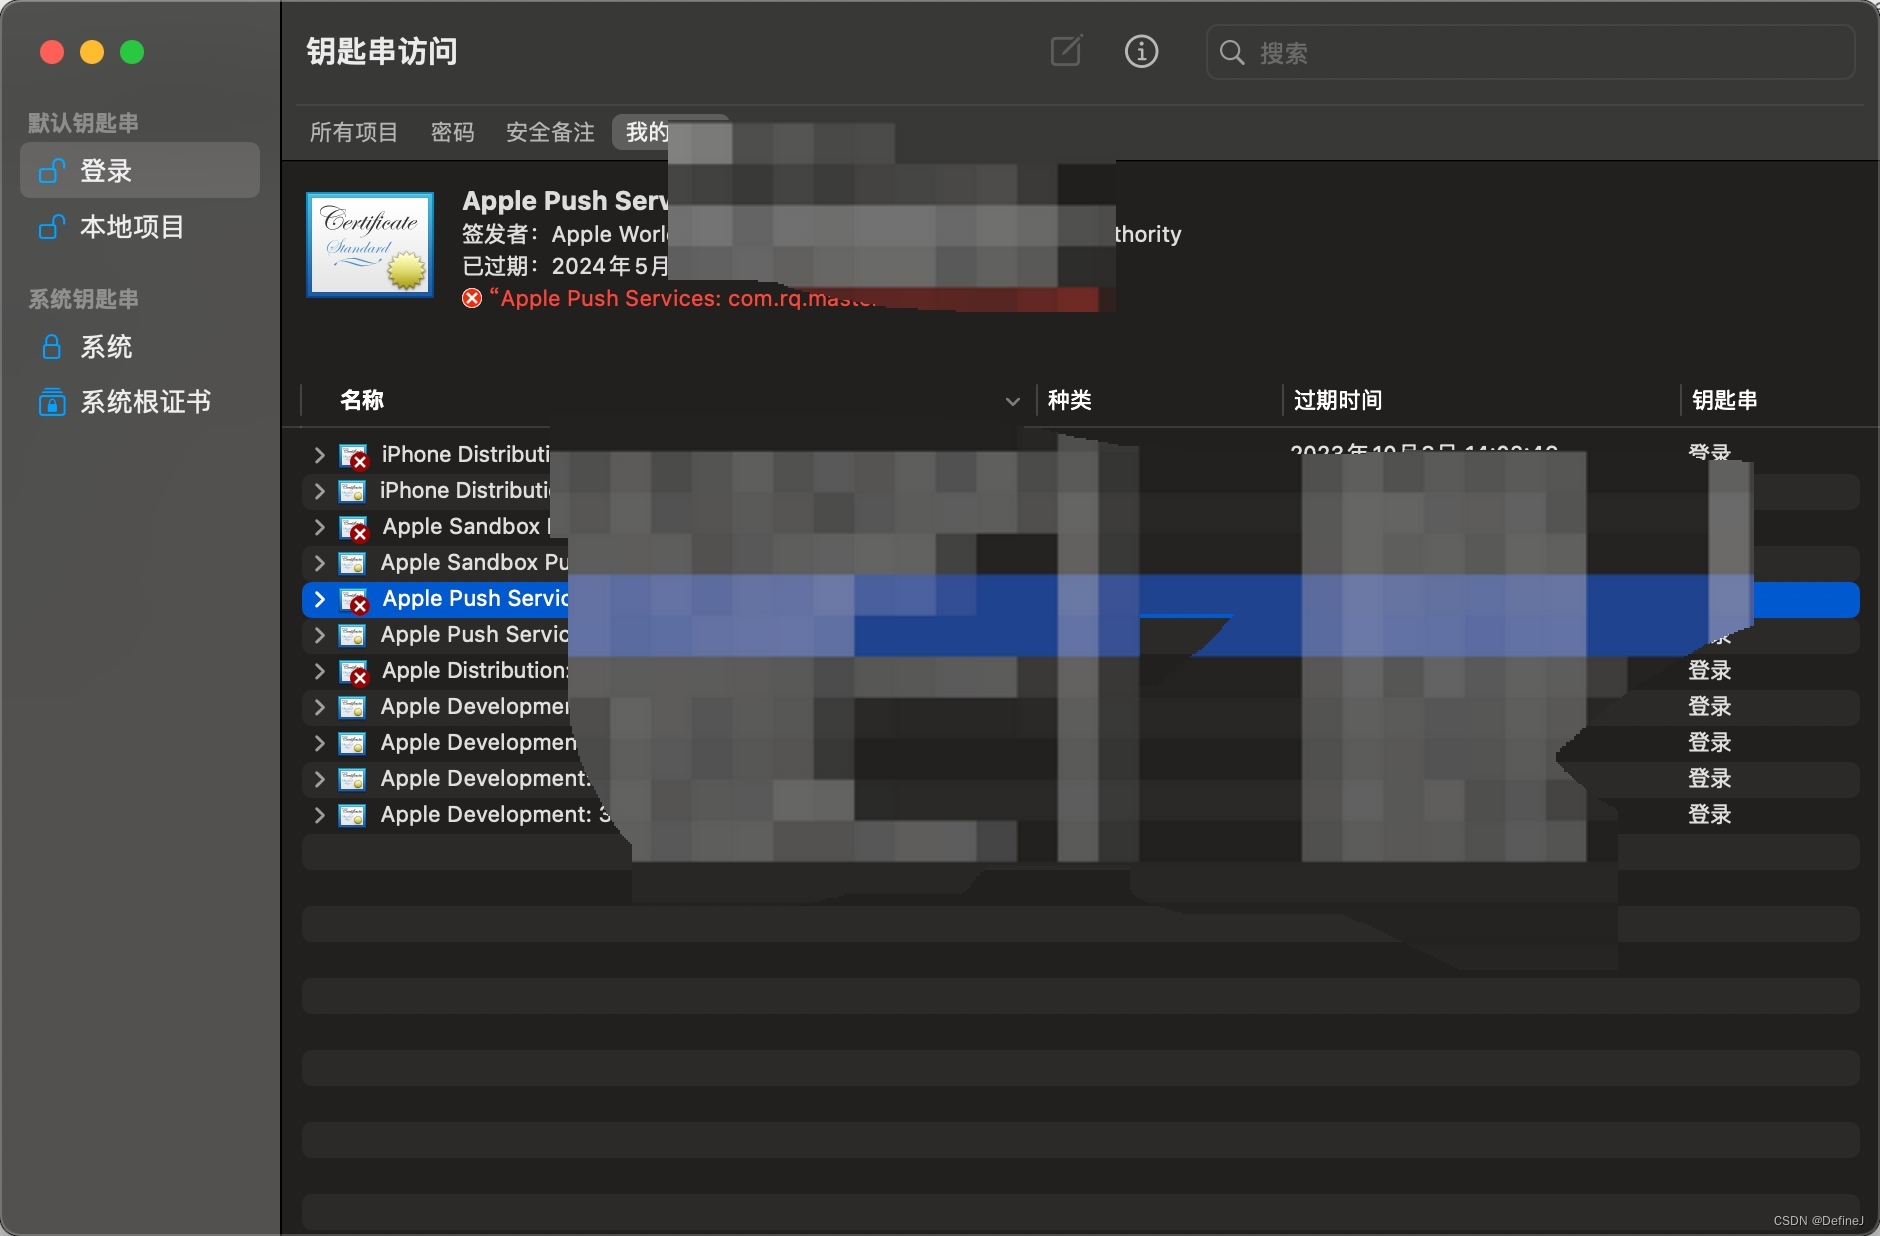Expand the Apple Development: 3 row chevron
The image size is (1880, 1236).
tap(319, 815)
